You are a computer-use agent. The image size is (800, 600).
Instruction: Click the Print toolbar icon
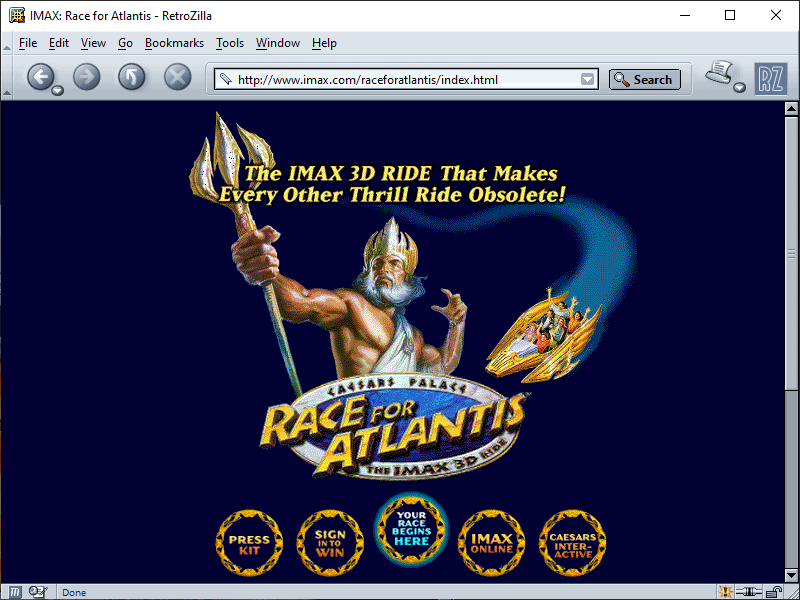[x=719, y=74]
